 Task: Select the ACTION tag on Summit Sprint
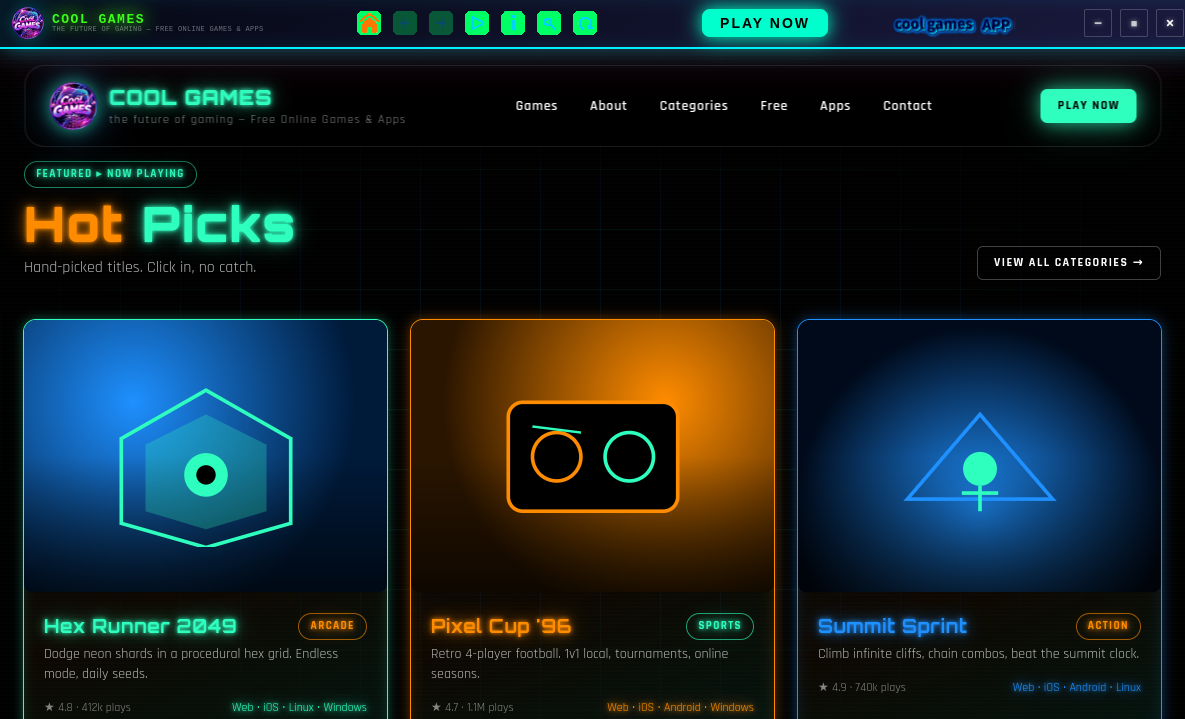click(1108, 626)
